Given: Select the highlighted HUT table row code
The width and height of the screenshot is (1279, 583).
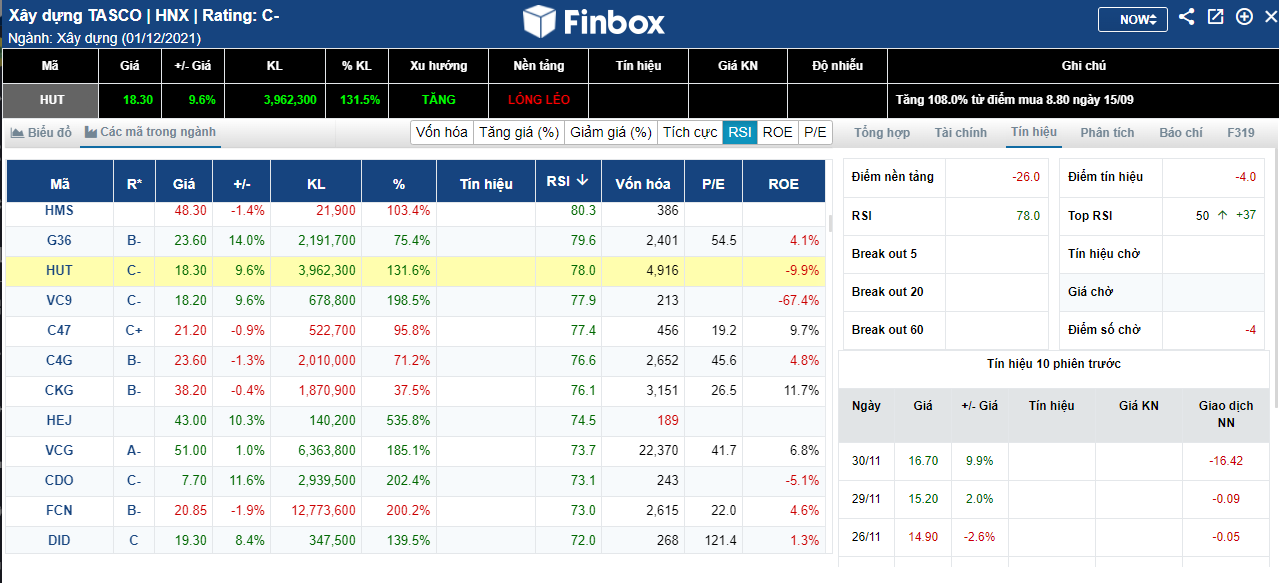Looking at the screenshot, I should 59,270.
